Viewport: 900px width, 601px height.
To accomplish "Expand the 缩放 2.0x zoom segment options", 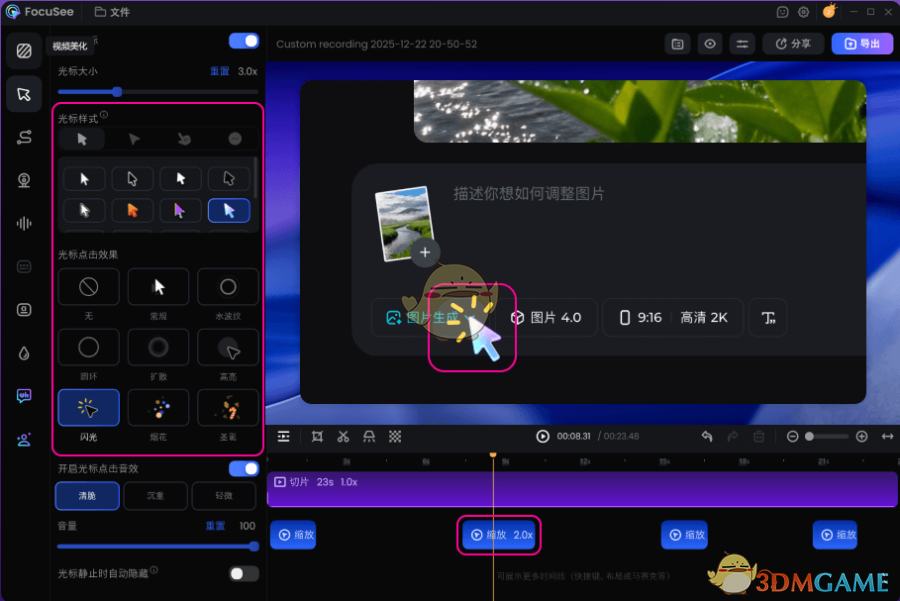I will (x=498, y=535).
